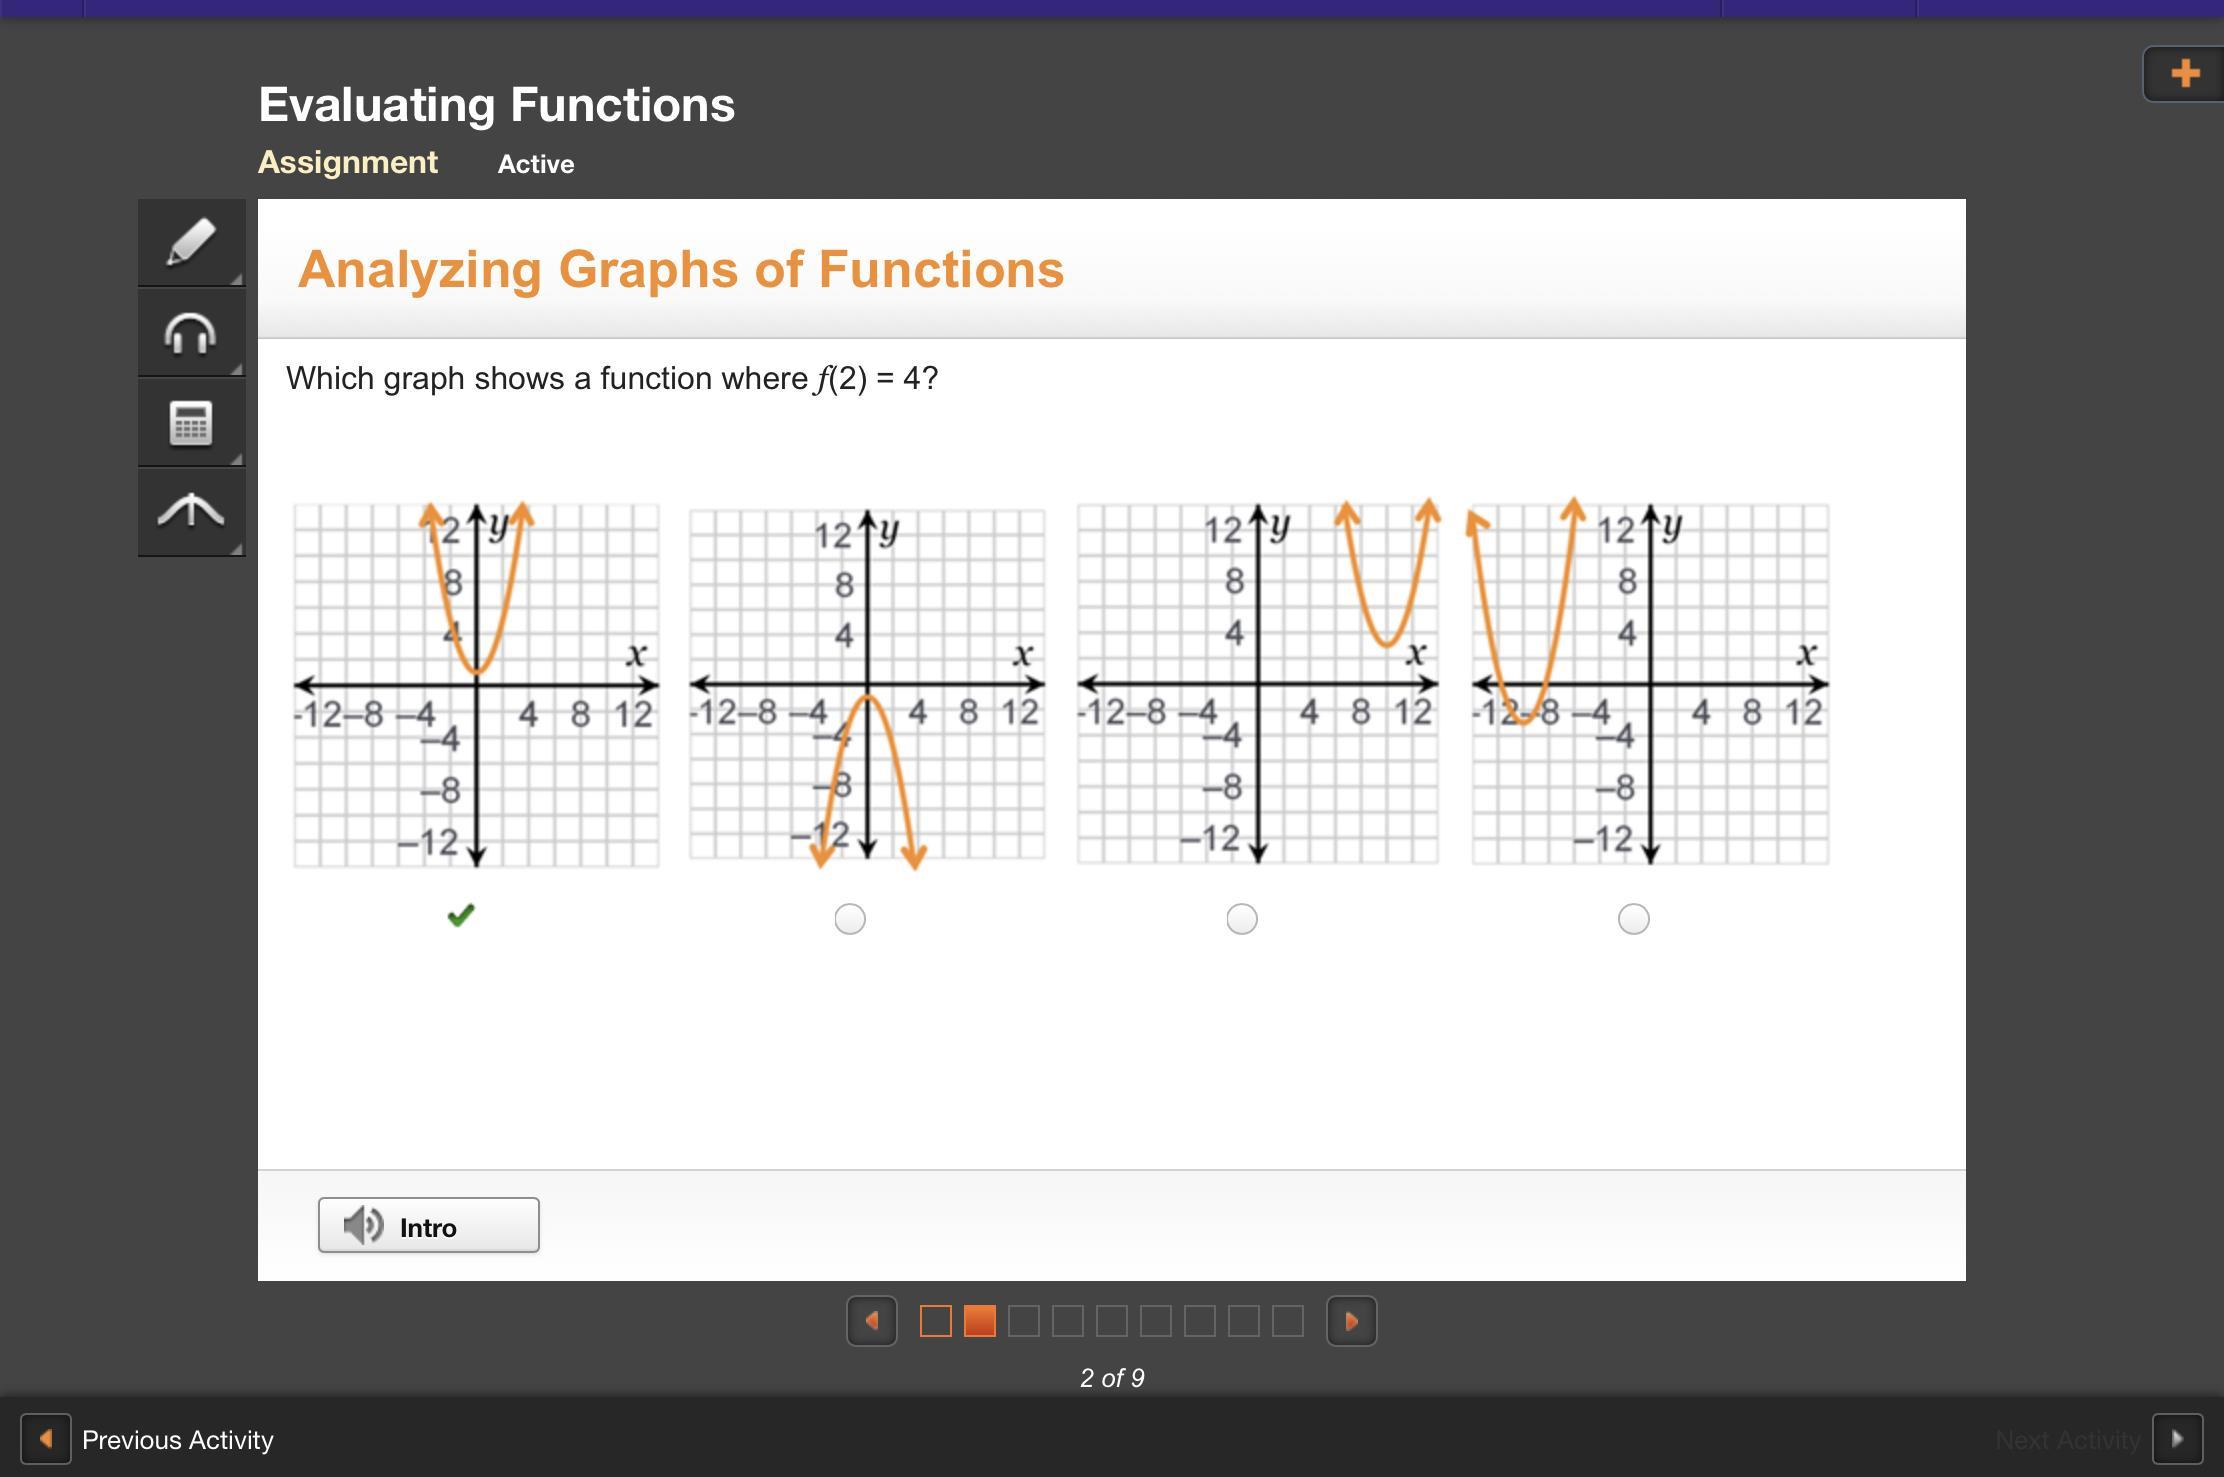2224x1477 pixels.
Task: Select the fourth graph's radio button
Action: pyautogui.click(x=1634, y=919)
